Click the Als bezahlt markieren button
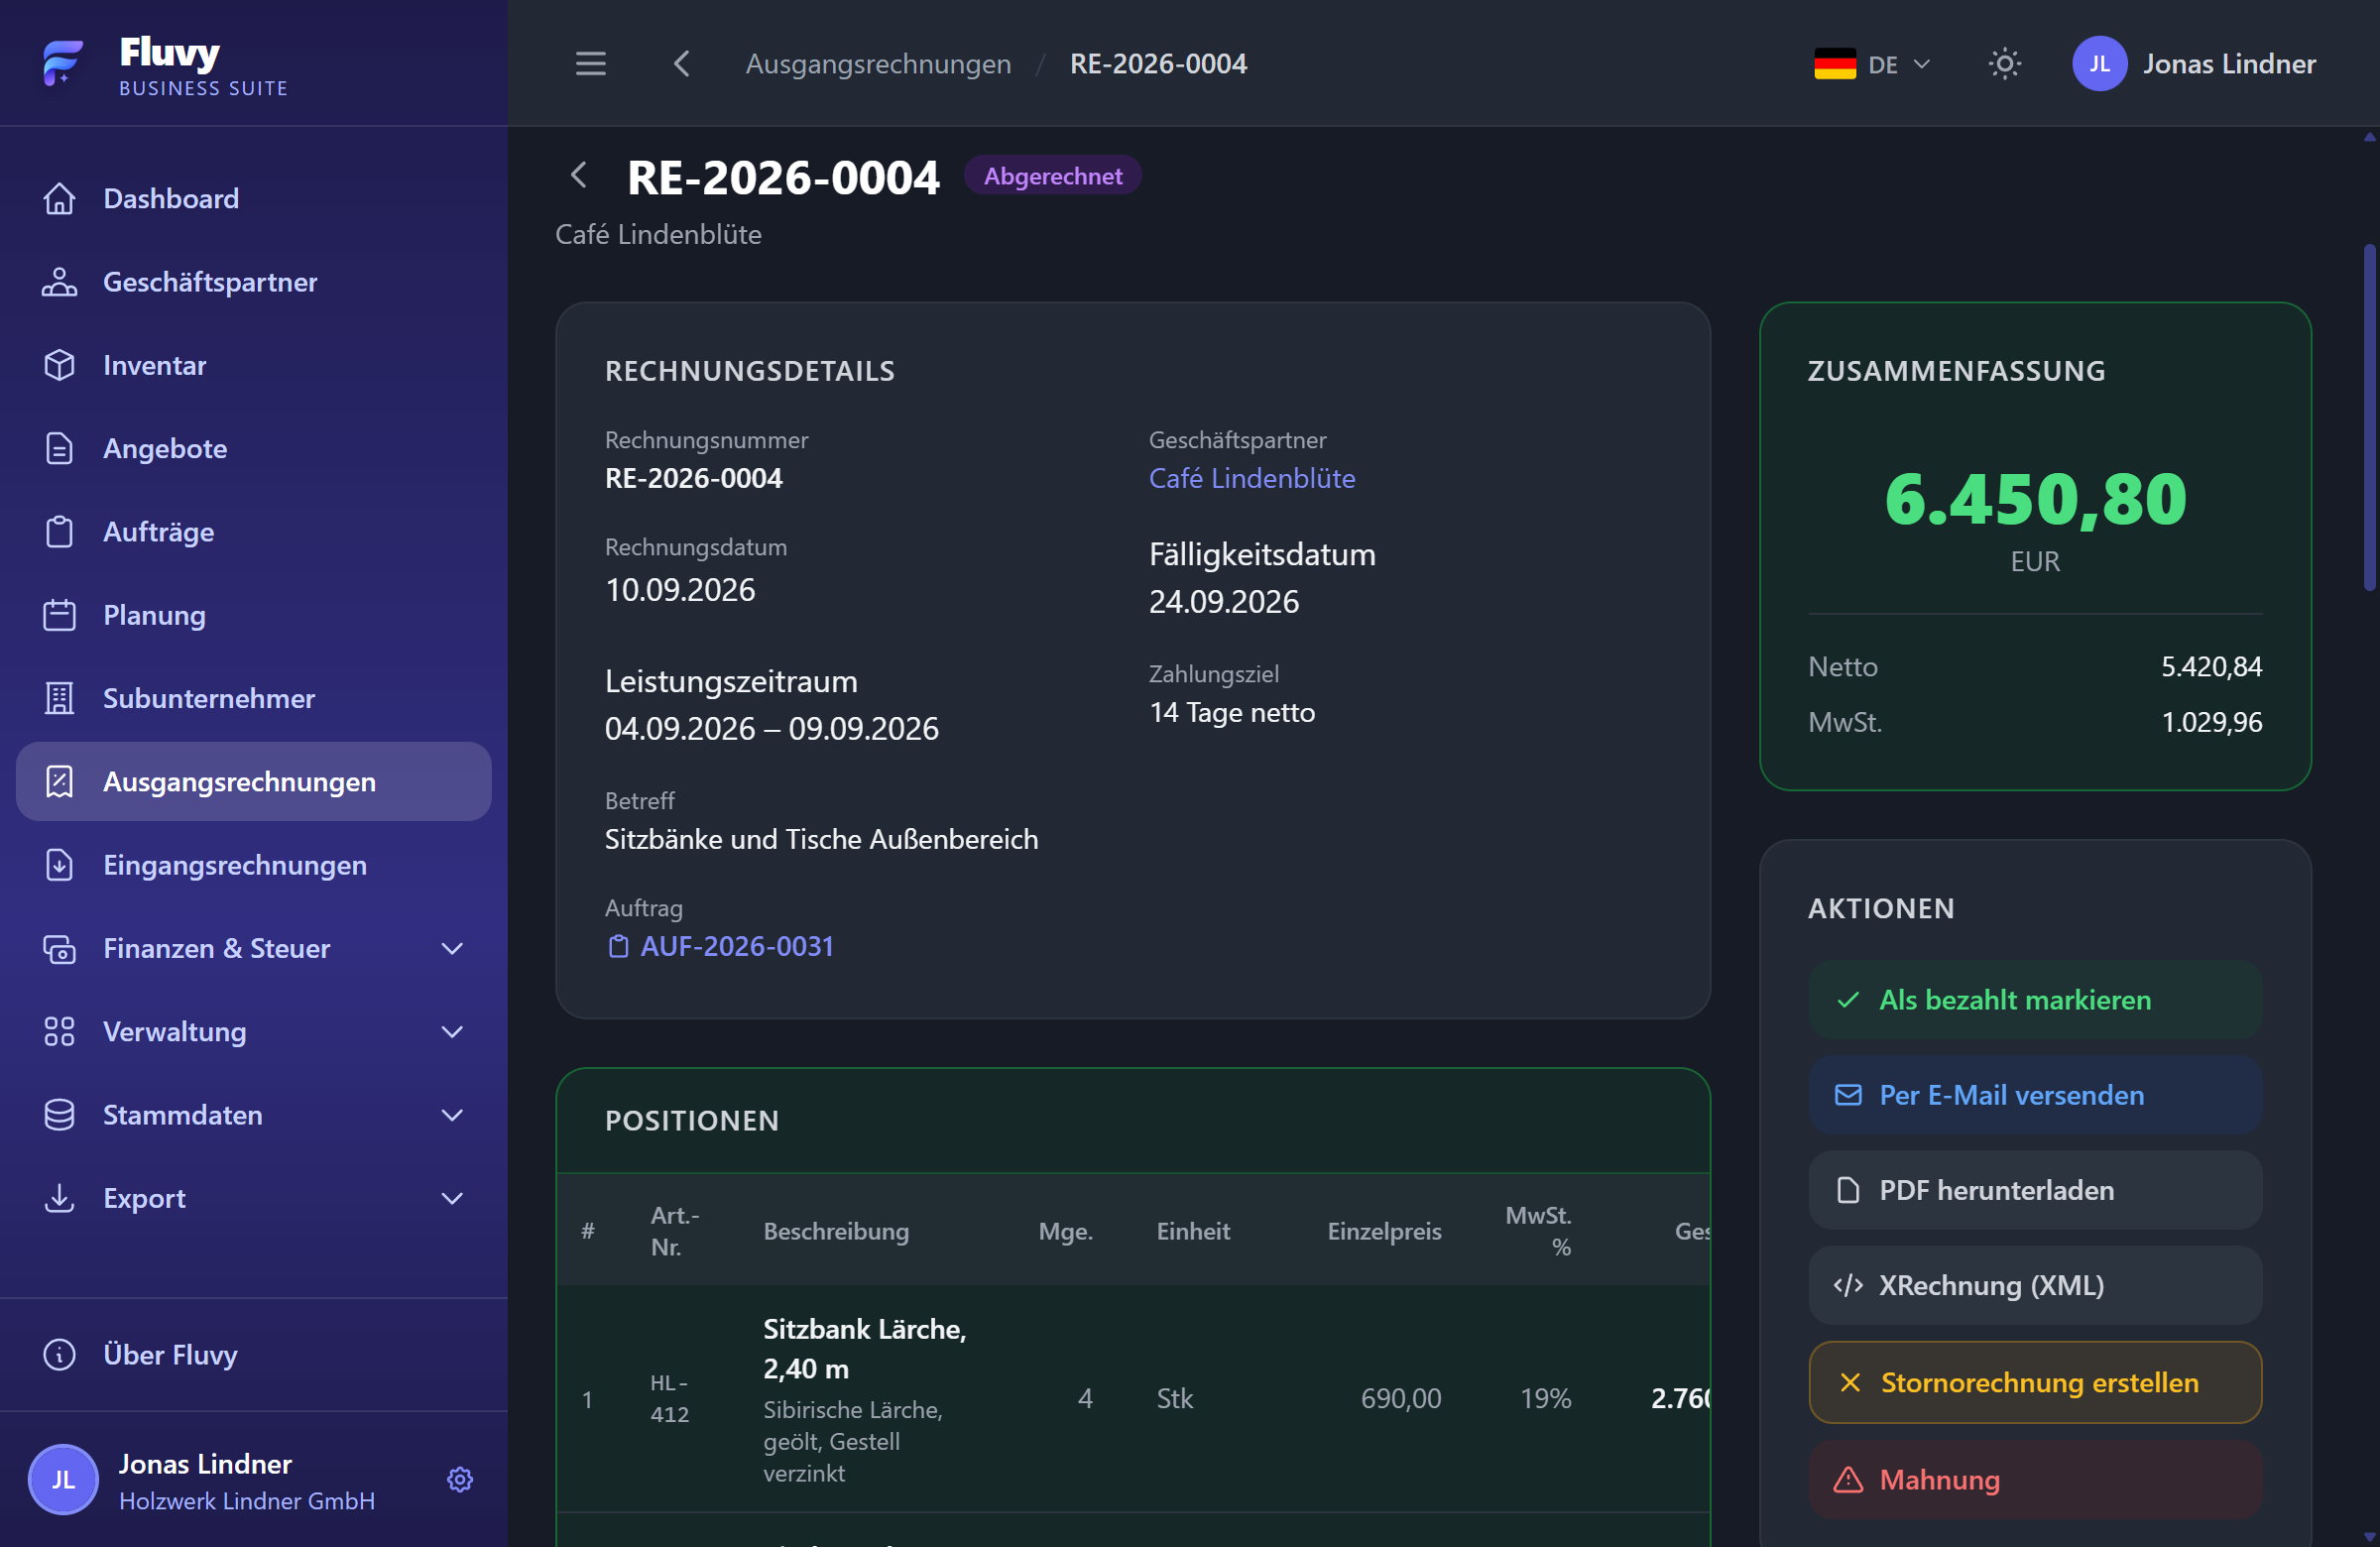 pos(2035,1000)
